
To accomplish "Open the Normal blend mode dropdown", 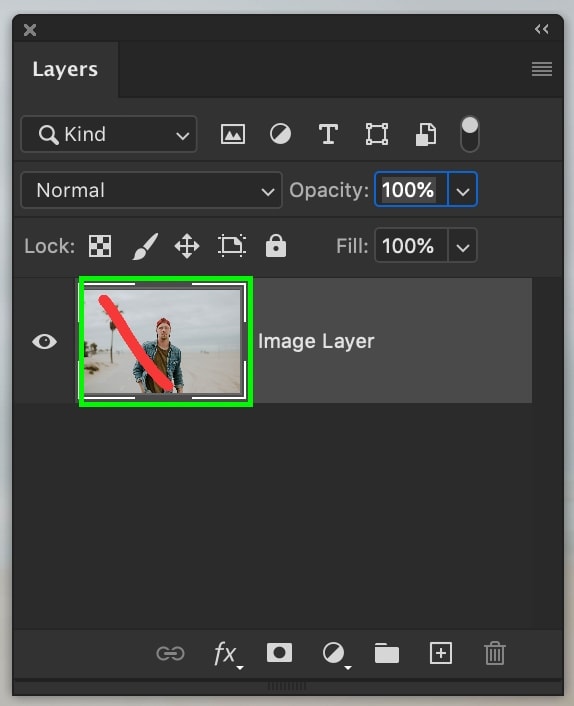I will [151, 190].
